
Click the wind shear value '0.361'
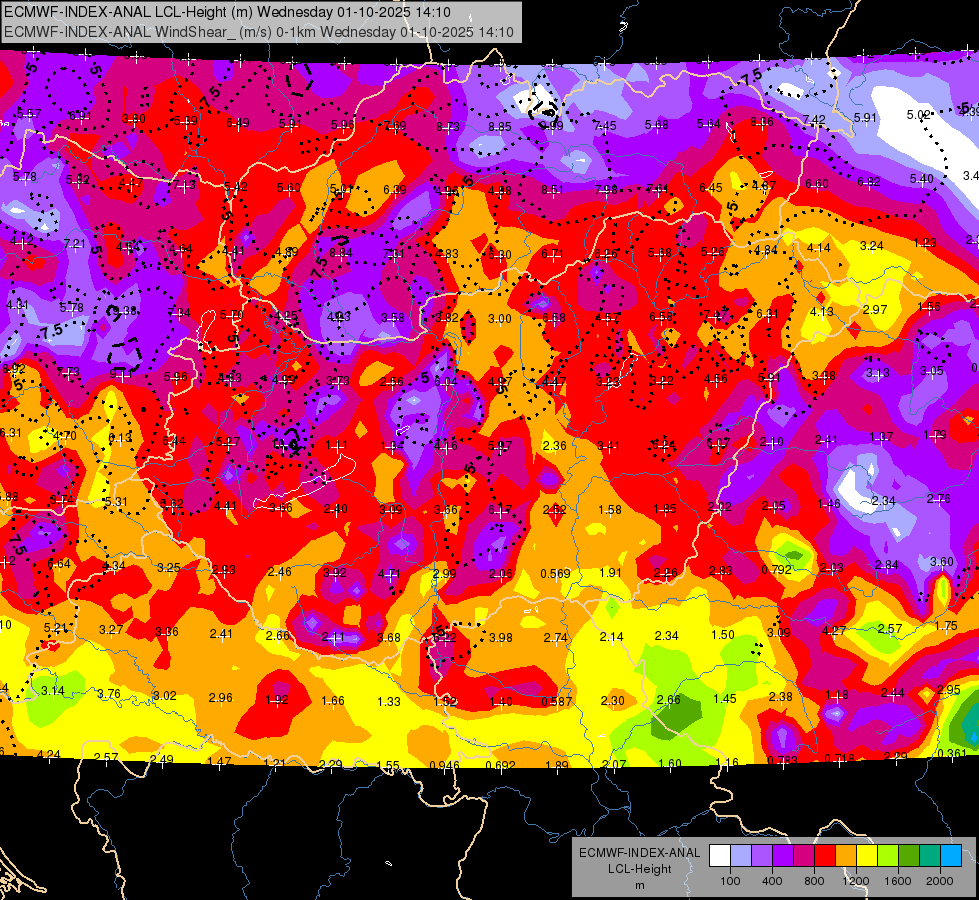952,753
